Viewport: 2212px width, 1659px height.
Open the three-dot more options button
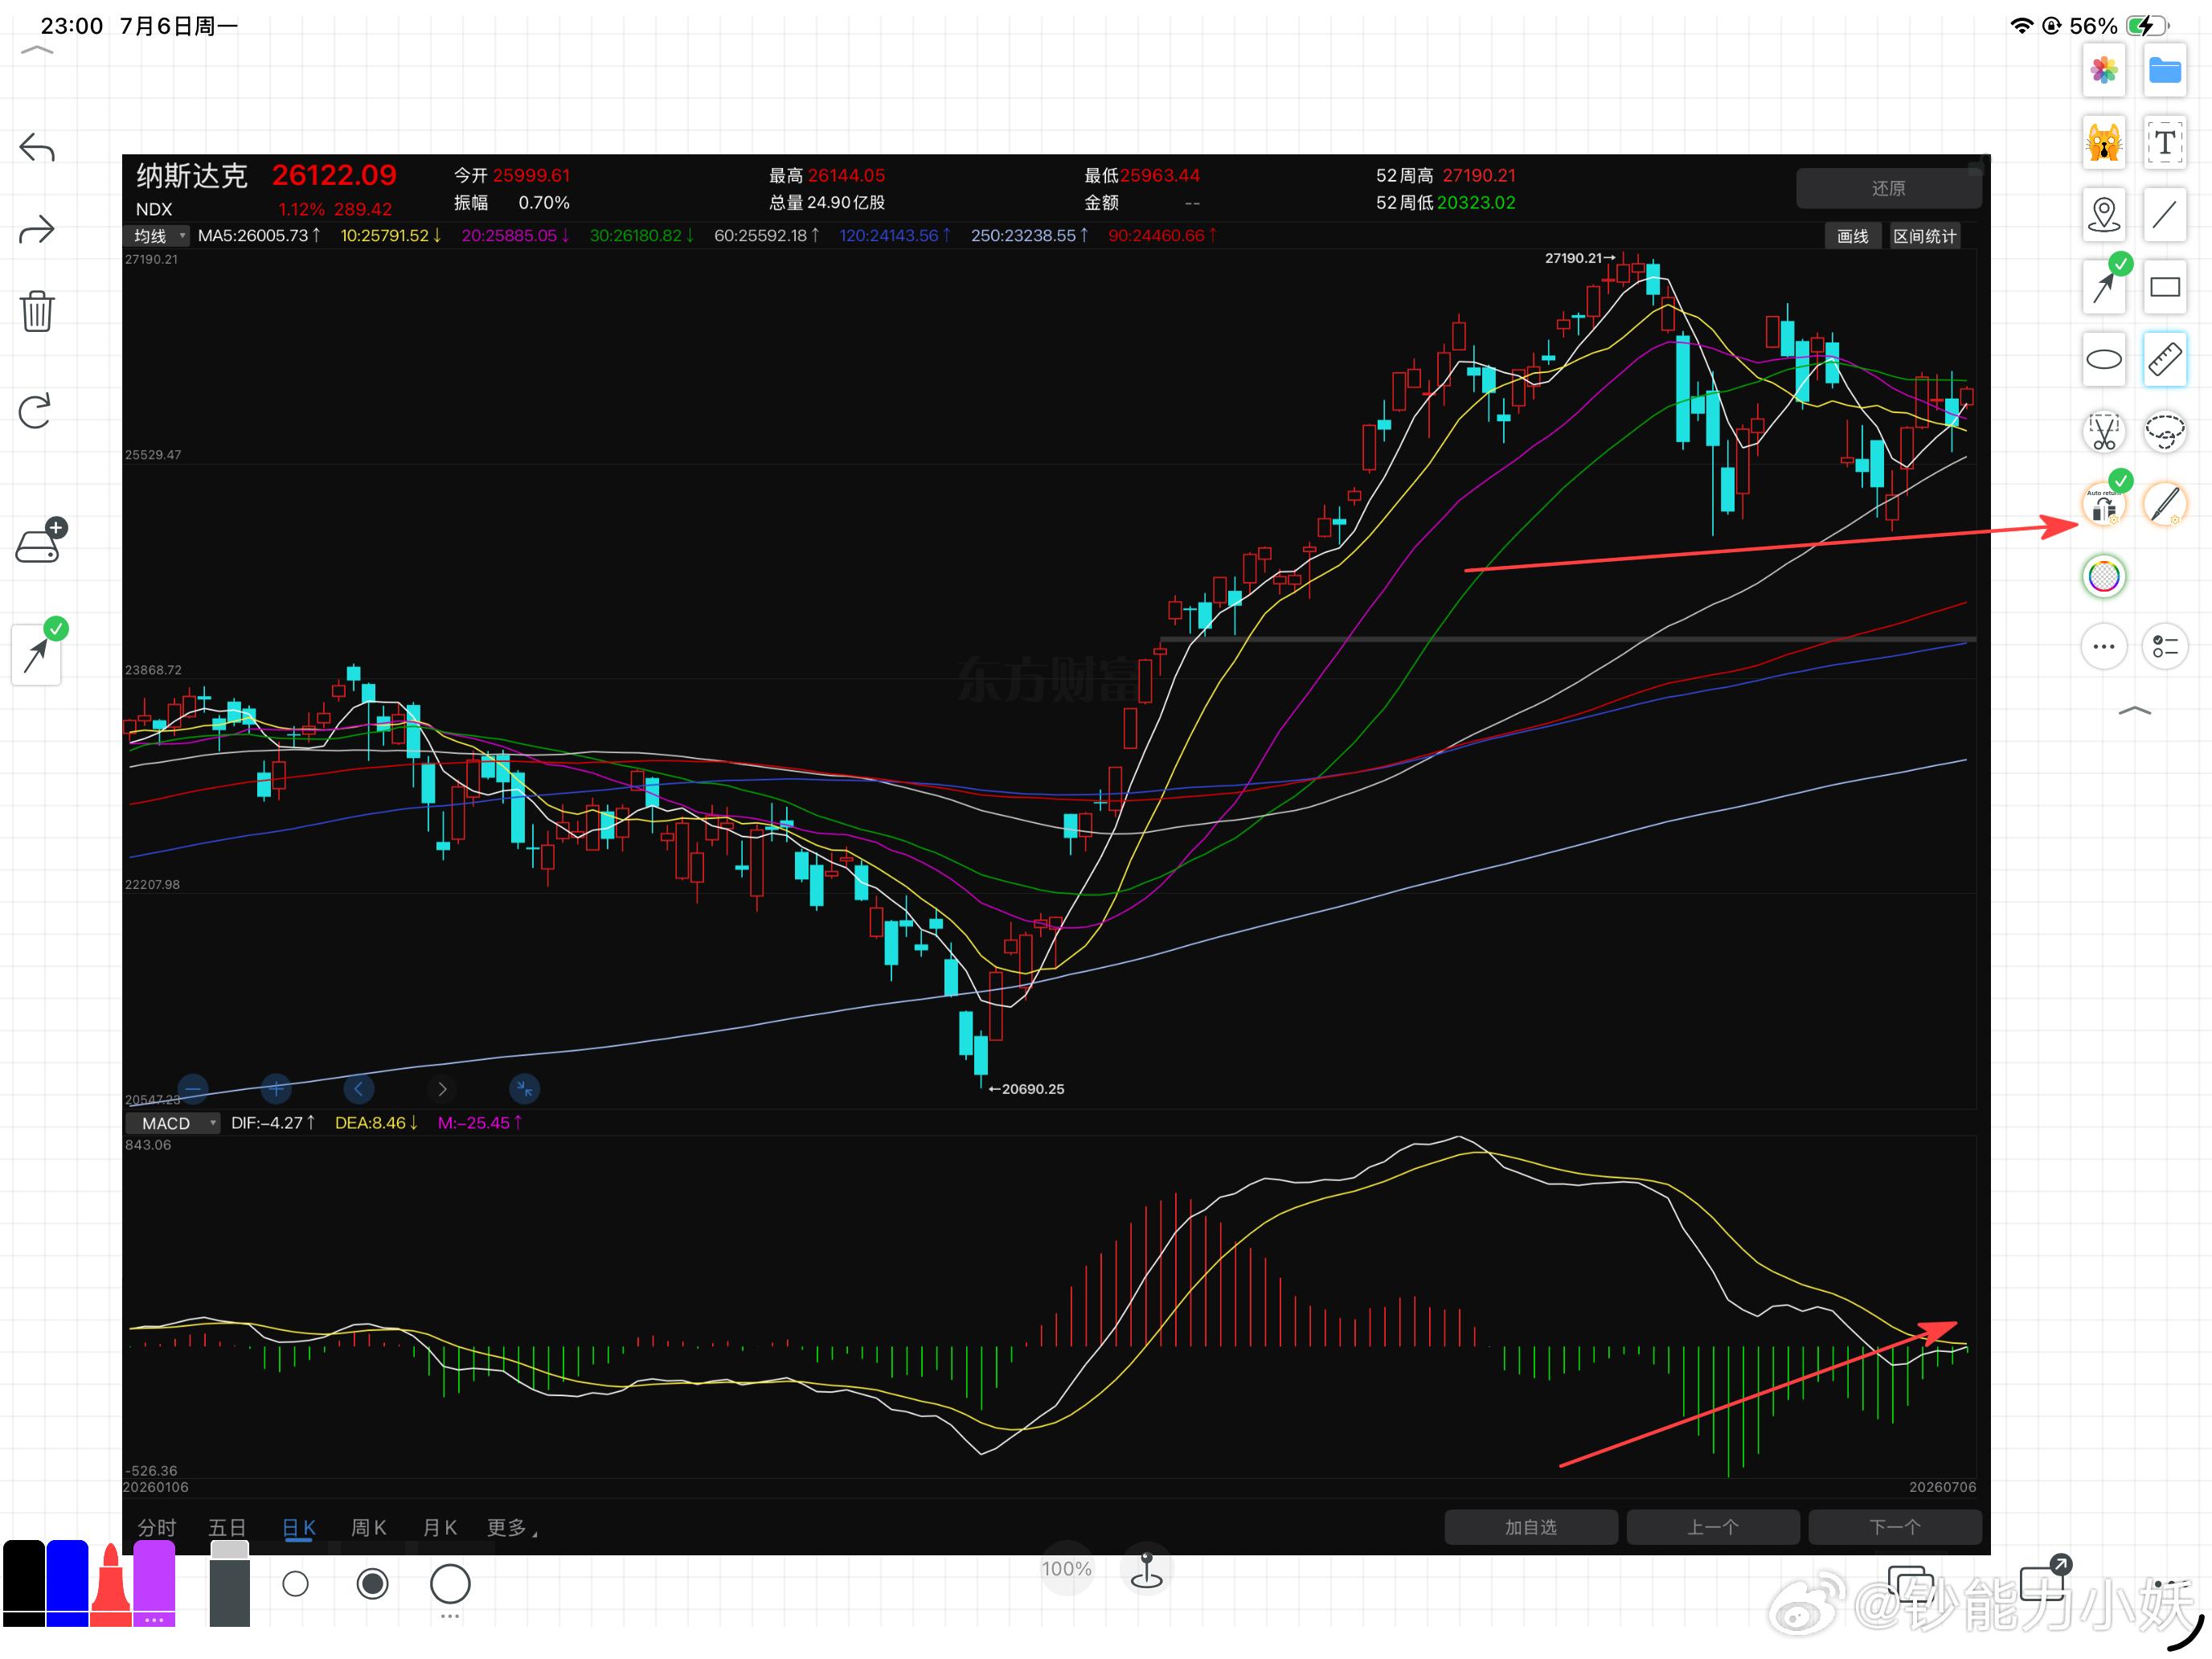(2104, 647)
